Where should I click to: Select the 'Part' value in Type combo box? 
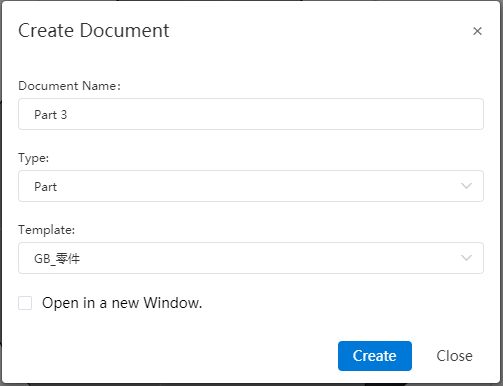pos(46,187)
